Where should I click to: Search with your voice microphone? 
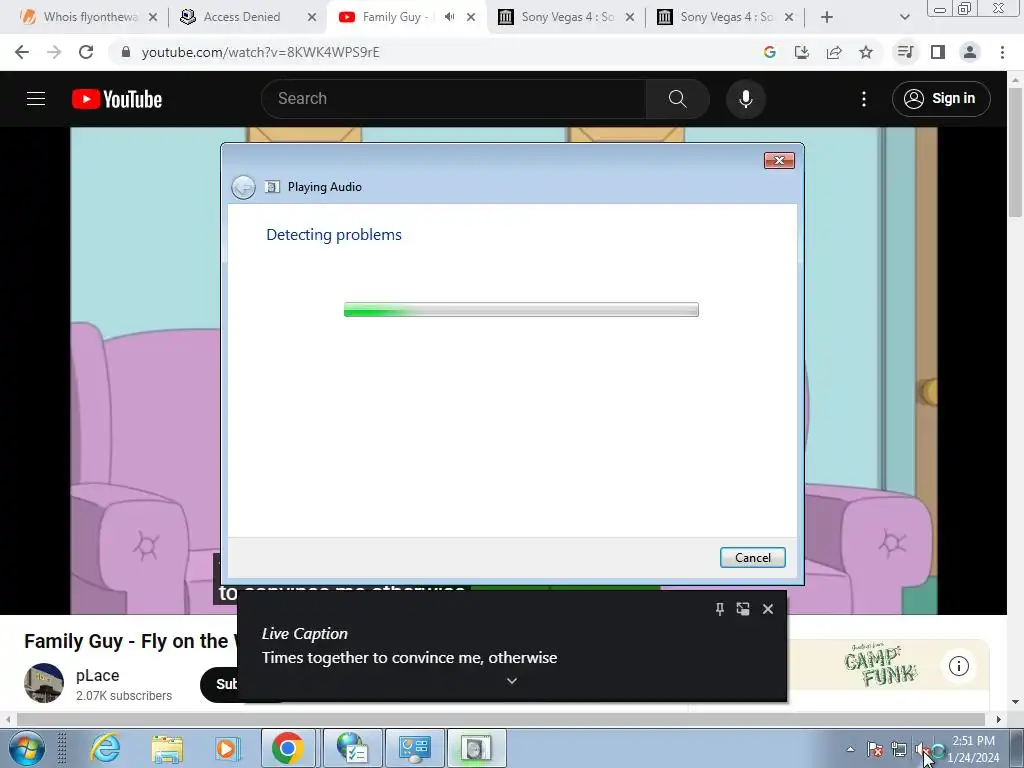point(746,99)
